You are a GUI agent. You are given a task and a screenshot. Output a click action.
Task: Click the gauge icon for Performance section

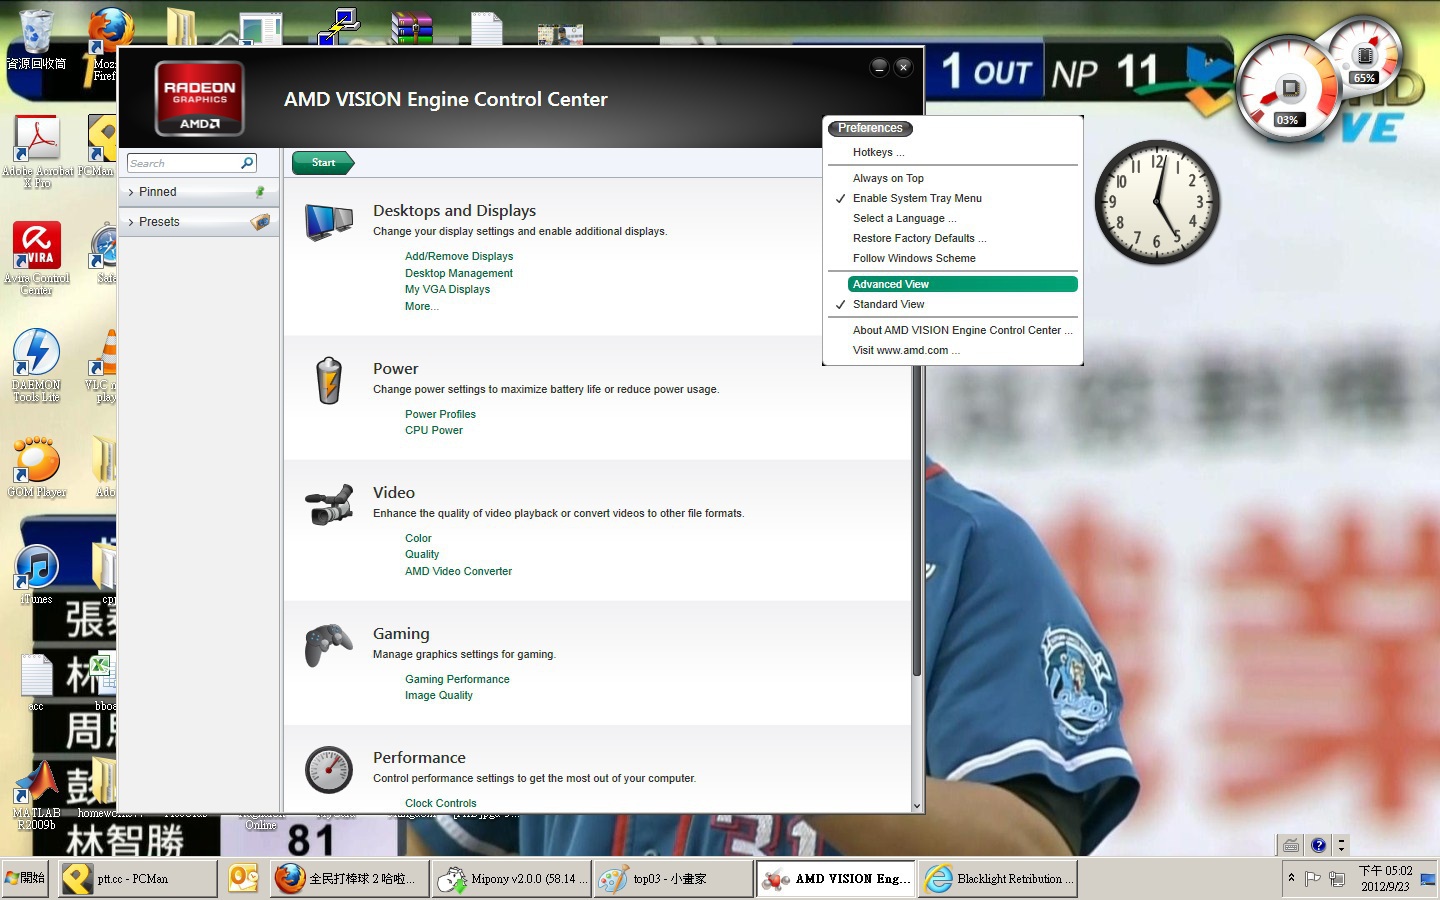329,770
